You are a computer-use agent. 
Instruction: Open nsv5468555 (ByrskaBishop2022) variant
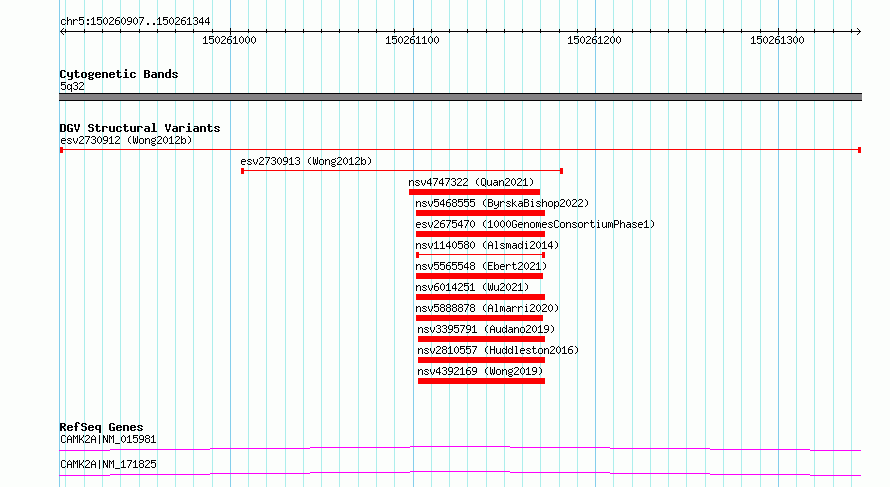(x=502, y=203)
